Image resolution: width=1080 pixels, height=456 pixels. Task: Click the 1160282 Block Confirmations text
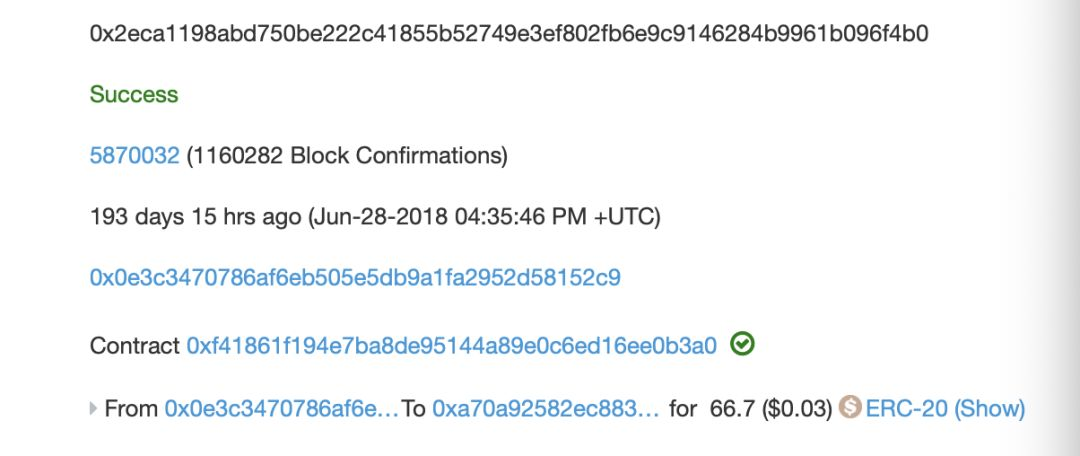click(x=347, y=156)
